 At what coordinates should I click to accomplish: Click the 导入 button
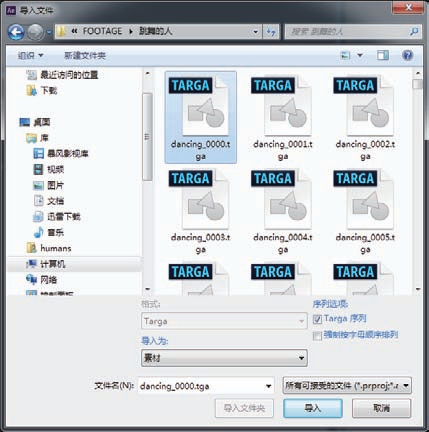[x=313, y=408]
